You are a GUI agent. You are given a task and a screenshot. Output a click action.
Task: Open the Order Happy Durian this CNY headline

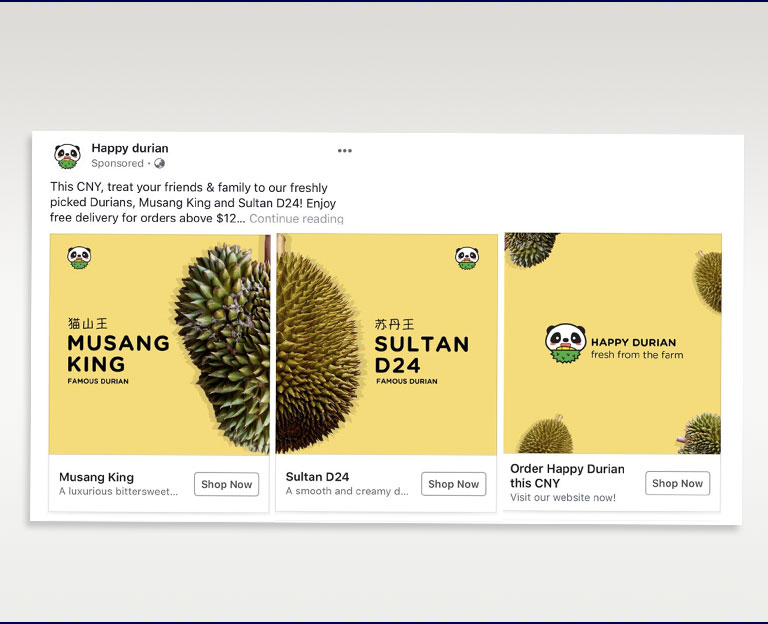(566, 475)
